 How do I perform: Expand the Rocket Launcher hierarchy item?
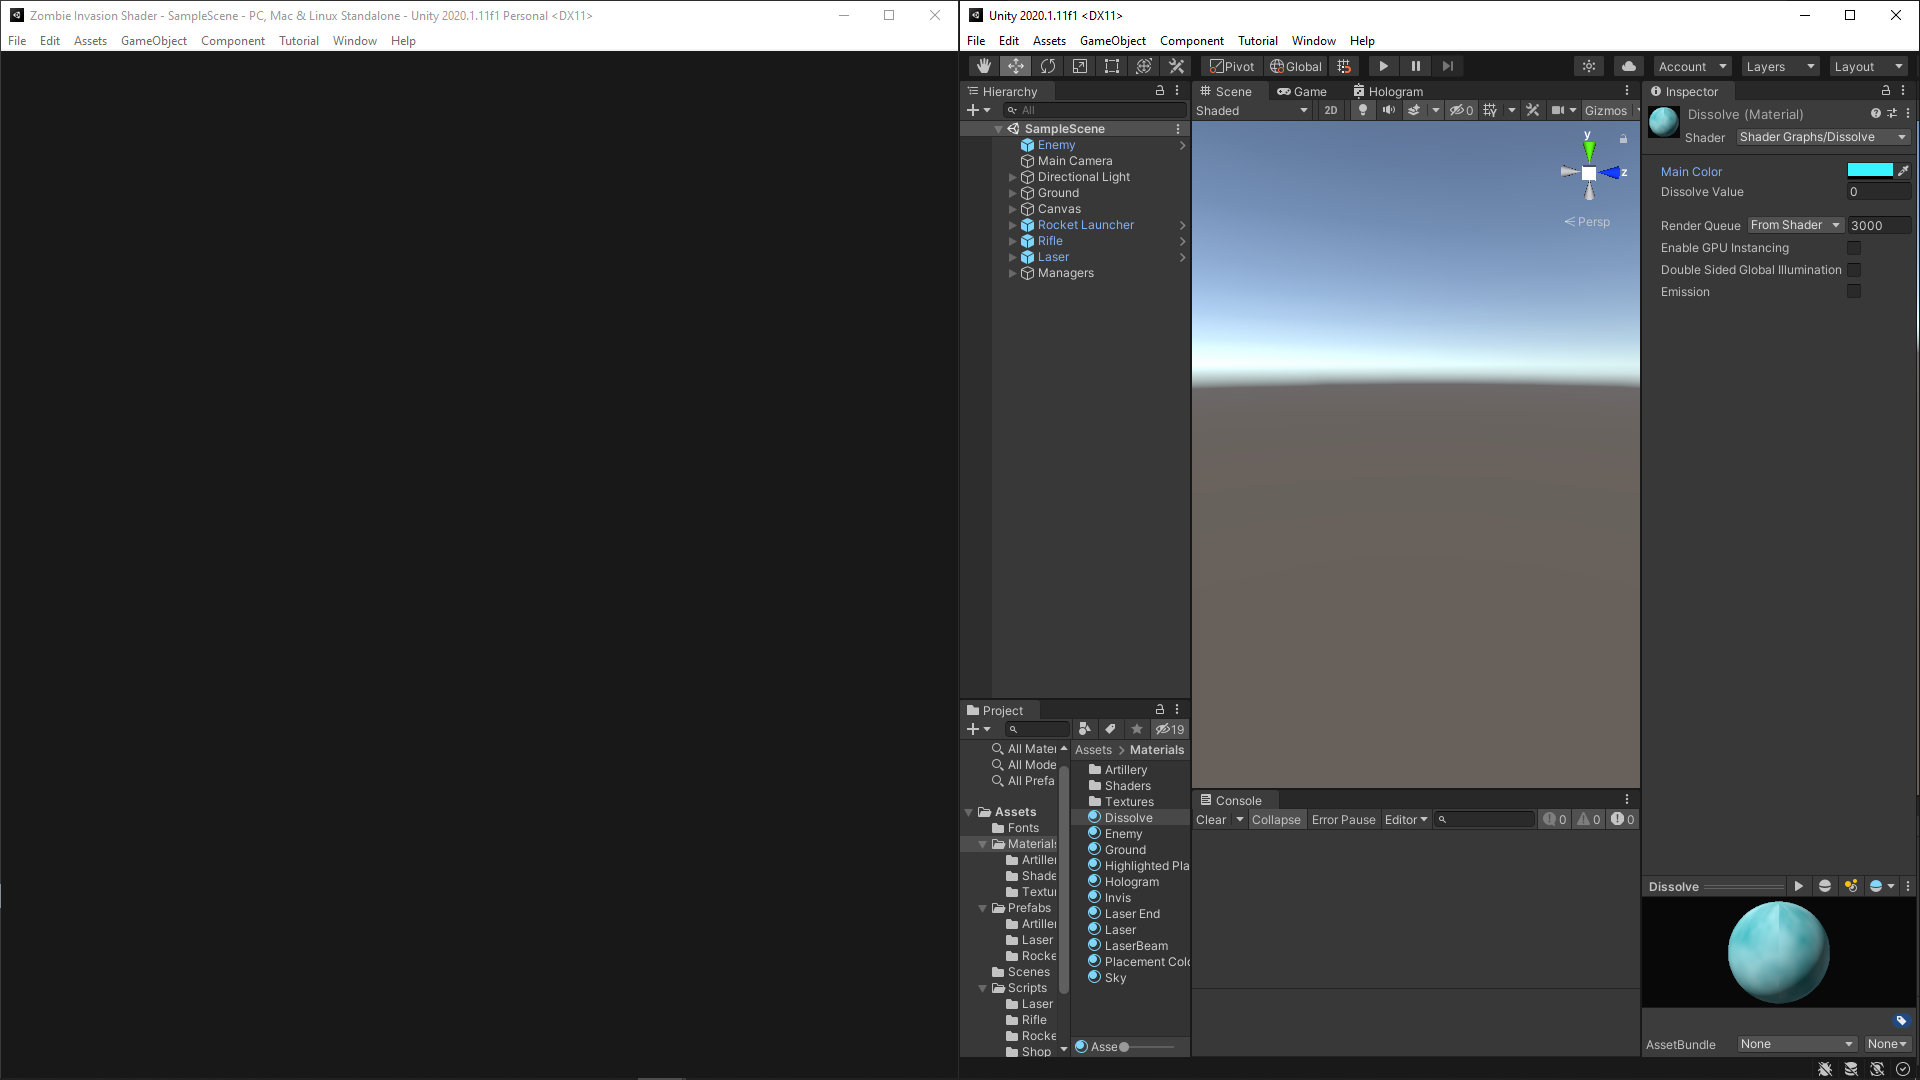1012,225
